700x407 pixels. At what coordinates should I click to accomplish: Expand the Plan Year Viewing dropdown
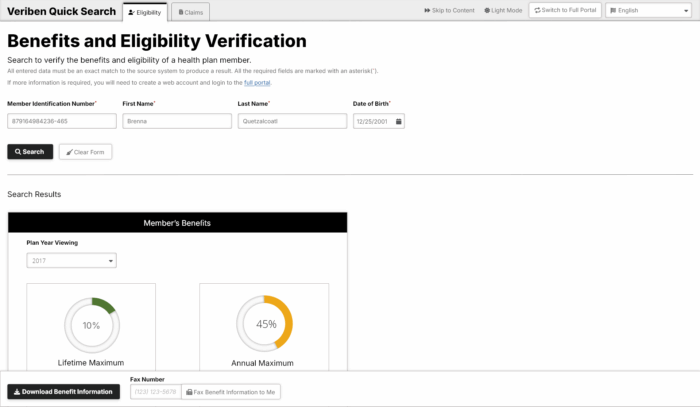pos(71,261)
